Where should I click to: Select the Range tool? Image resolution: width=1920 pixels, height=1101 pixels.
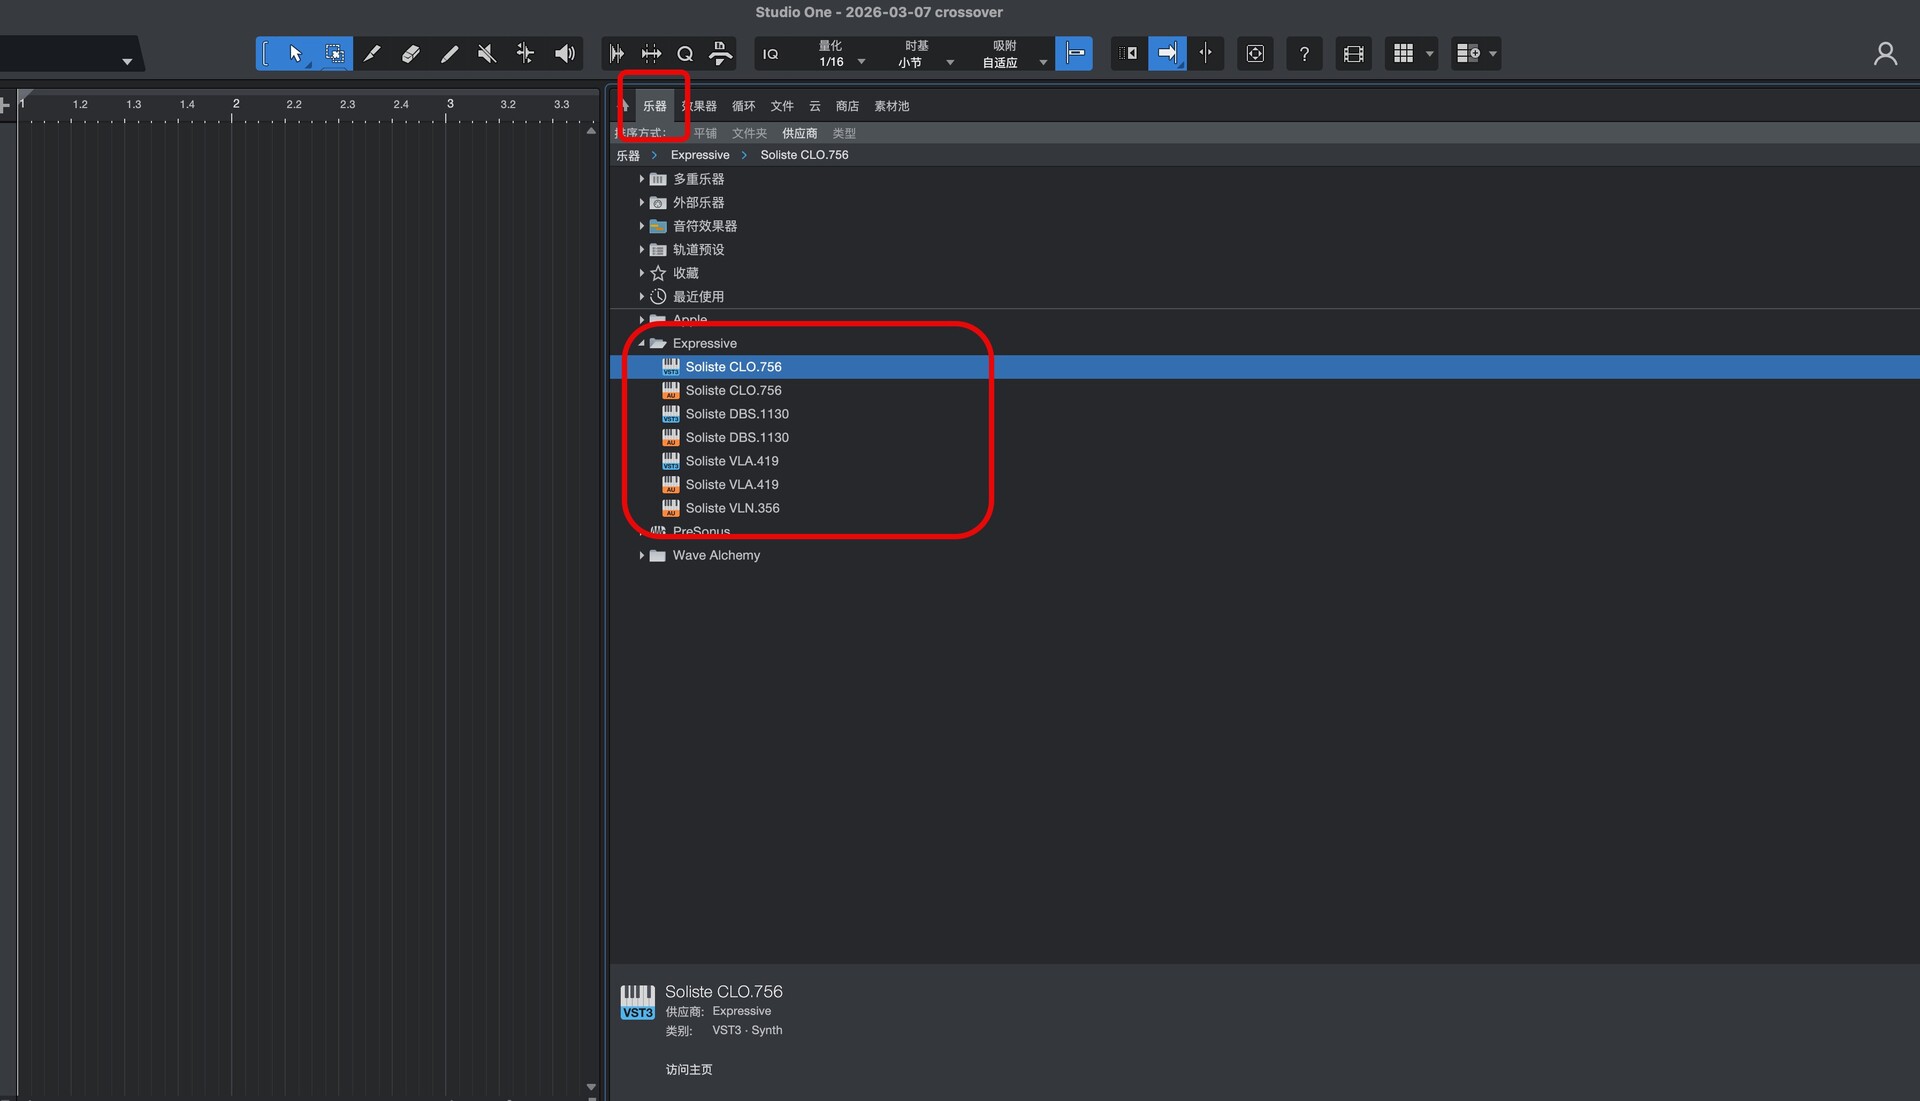(x=334, y=54)
